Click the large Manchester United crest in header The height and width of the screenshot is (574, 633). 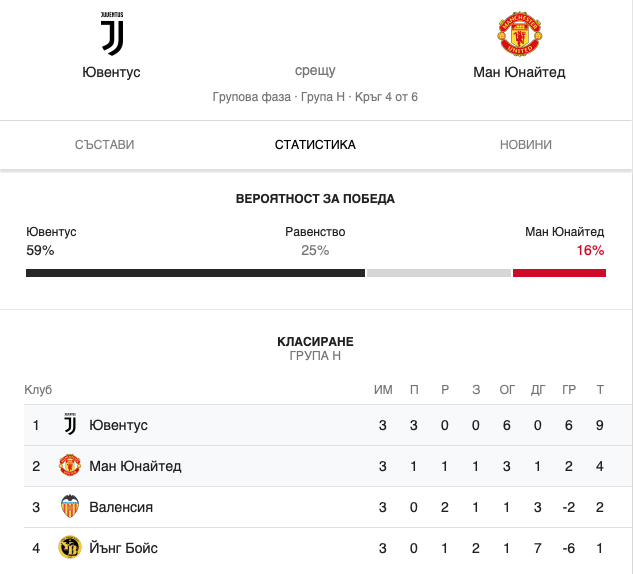point(519,34)
